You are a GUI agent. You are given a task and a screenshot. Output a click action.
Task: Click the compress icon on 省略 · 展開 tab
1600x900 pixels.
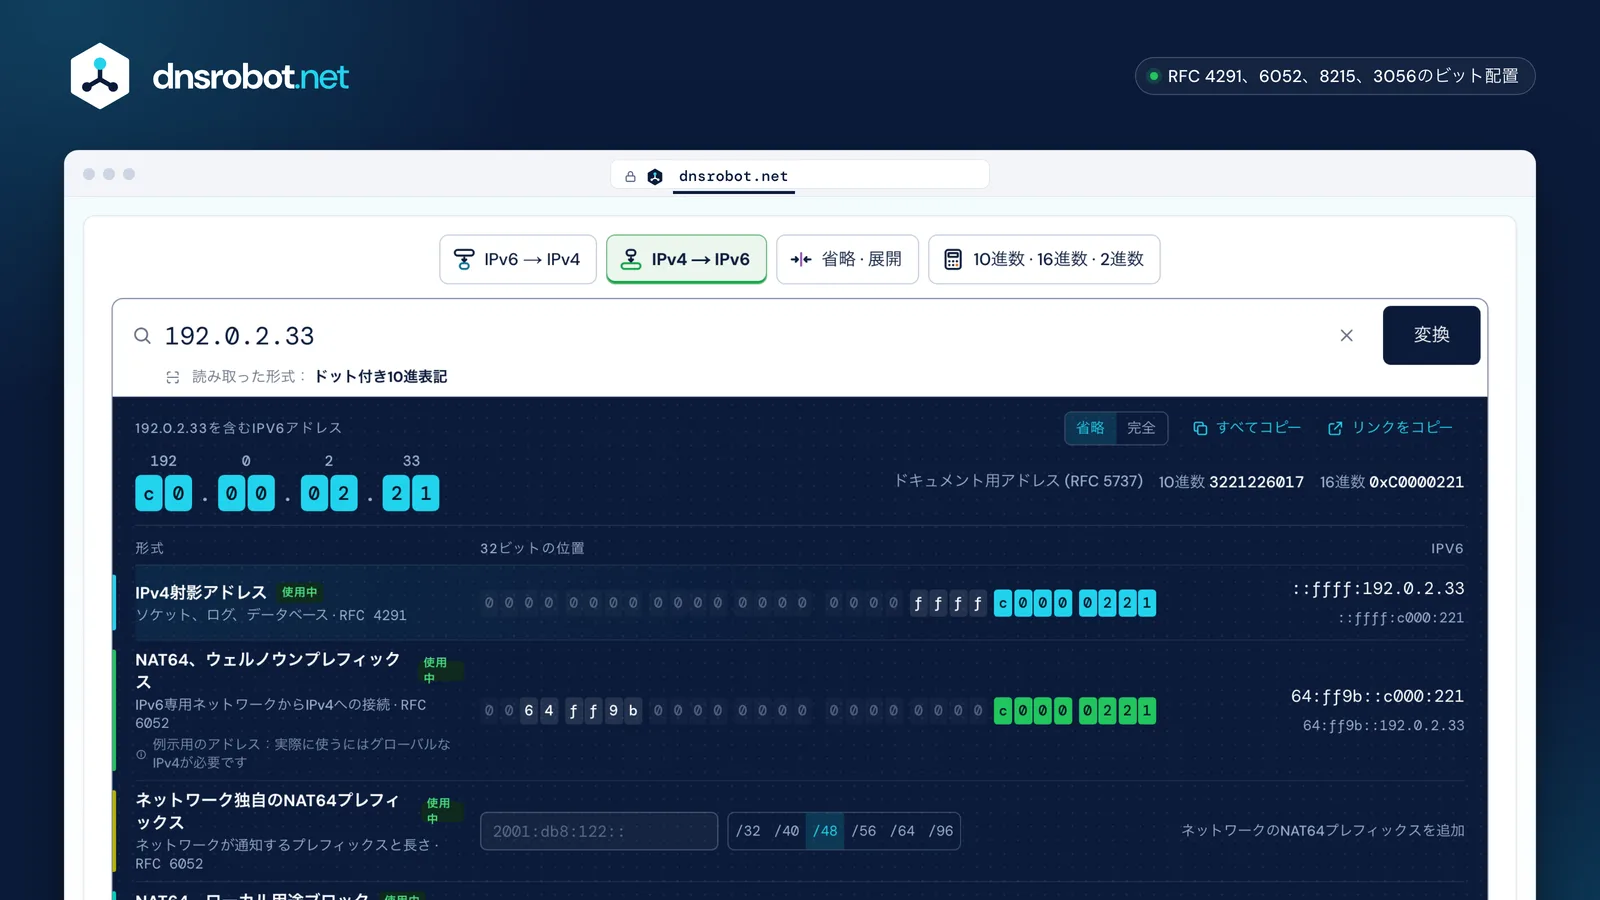[801, 260]
